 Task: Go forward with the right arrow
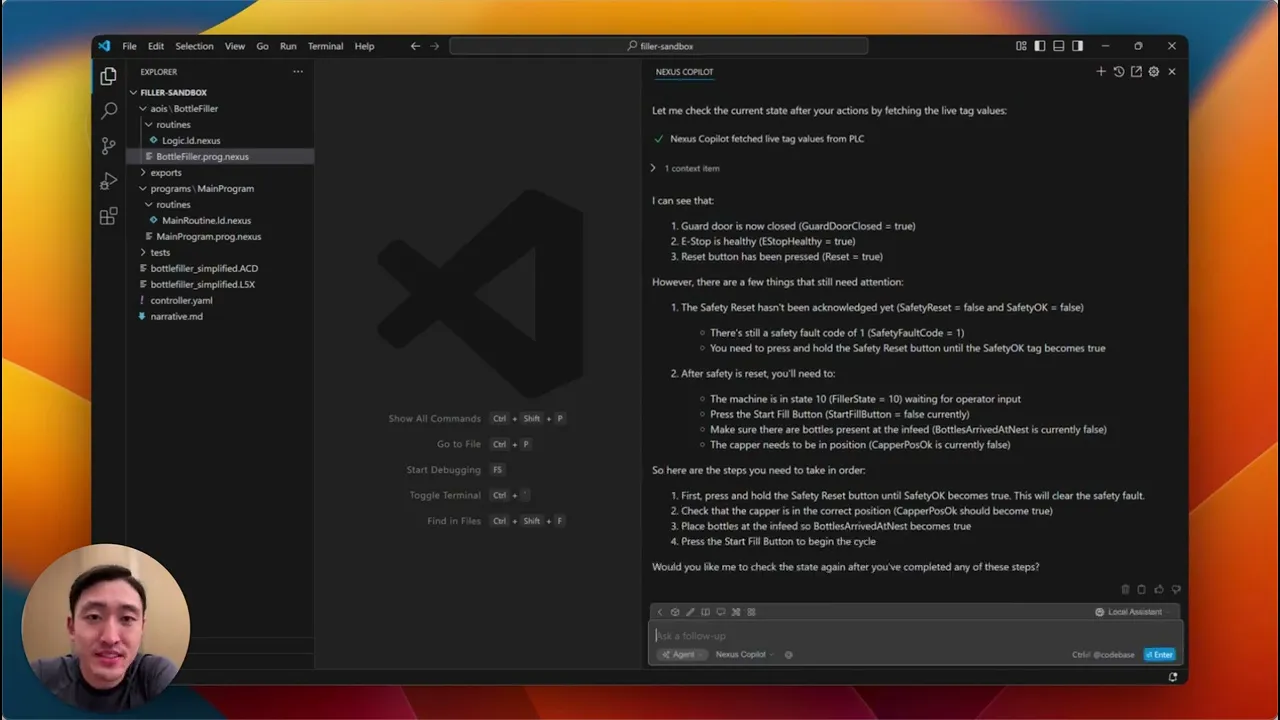tap(434, 46)
